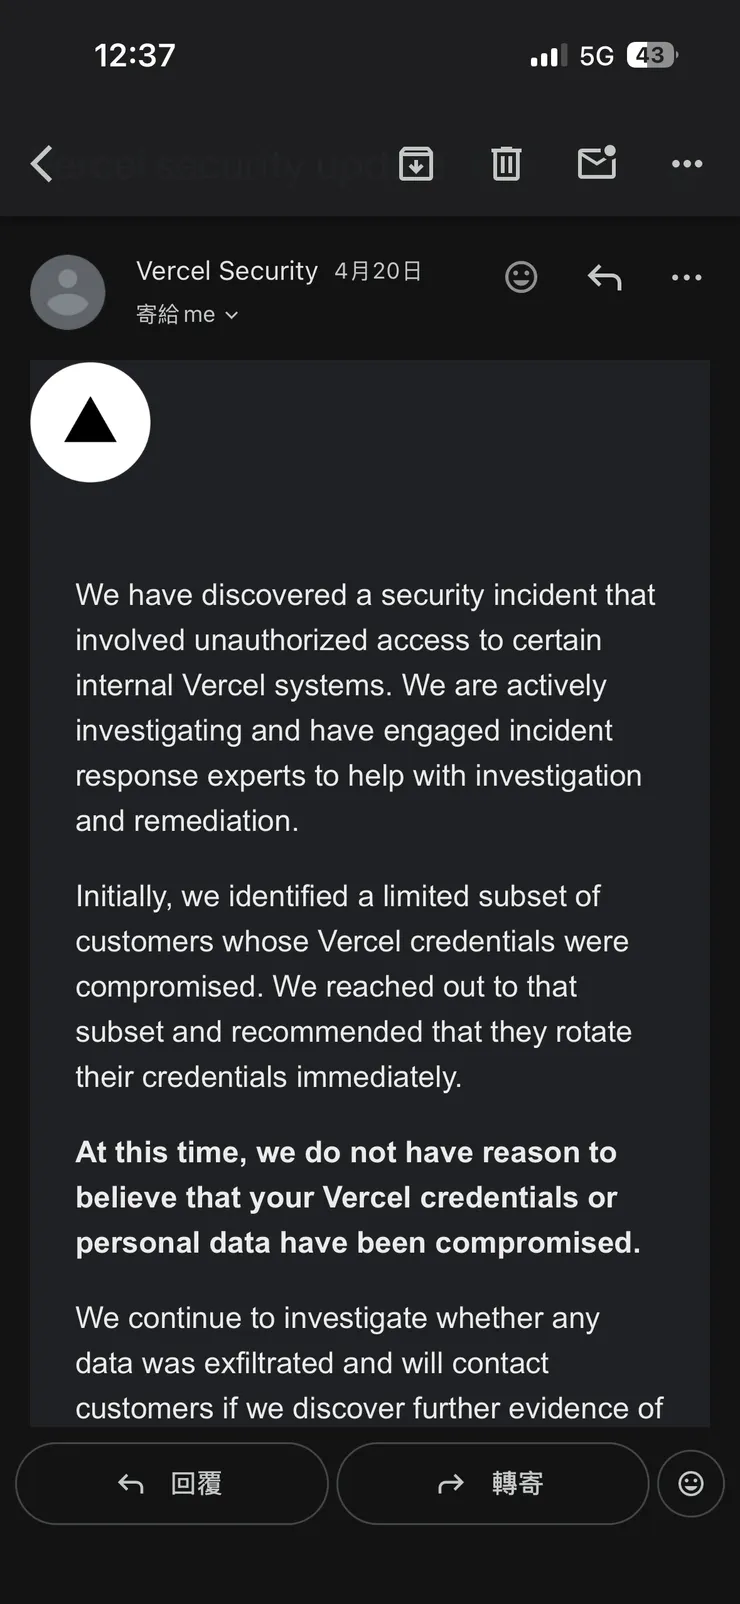Viewport: 740px width, 1604px height.
Task: Delete the Vercel Security email
Action: (506, 163)
